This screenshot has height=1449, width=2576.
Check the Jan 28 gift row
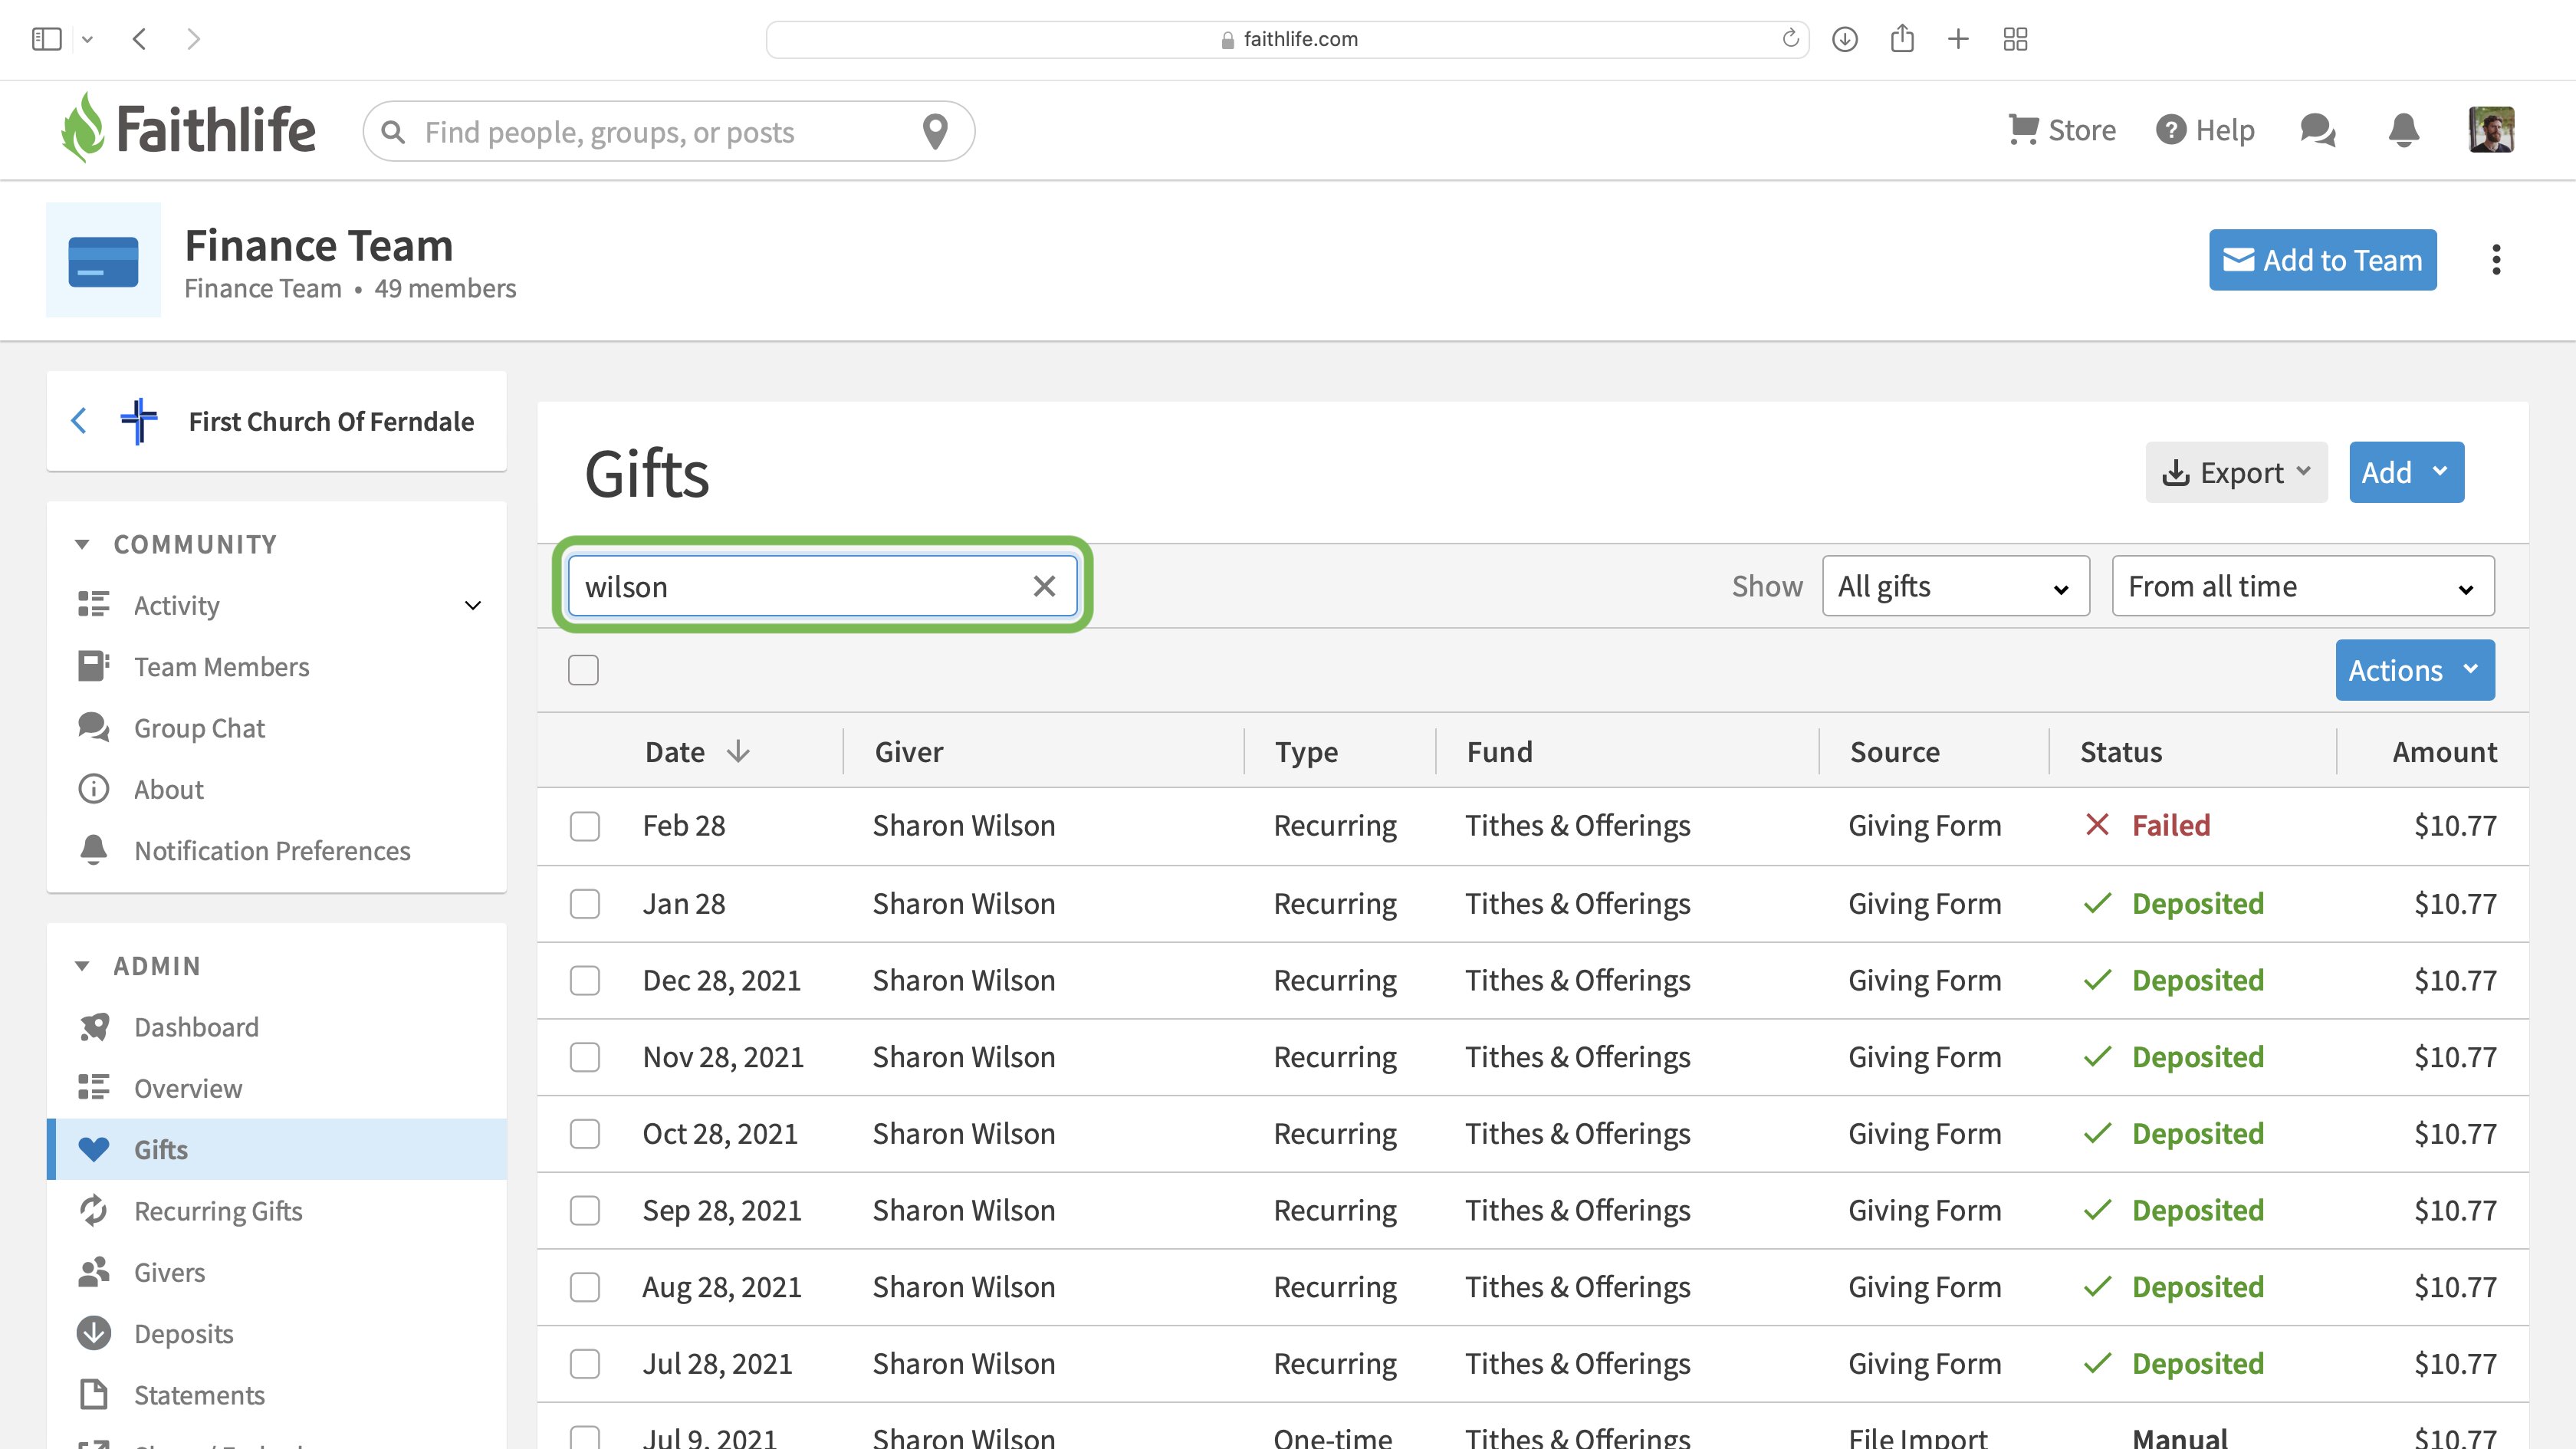coord(585,904)
